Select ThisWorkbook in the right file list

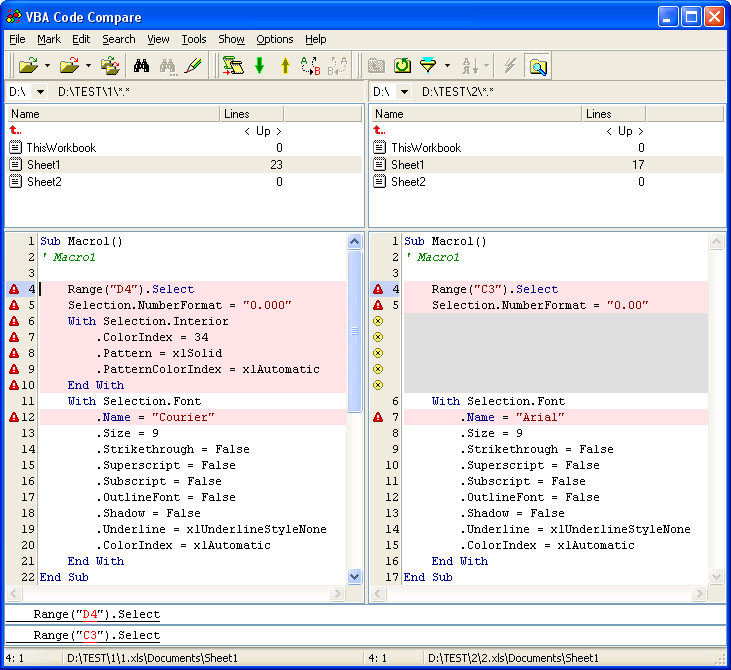[x=425, y=148]
